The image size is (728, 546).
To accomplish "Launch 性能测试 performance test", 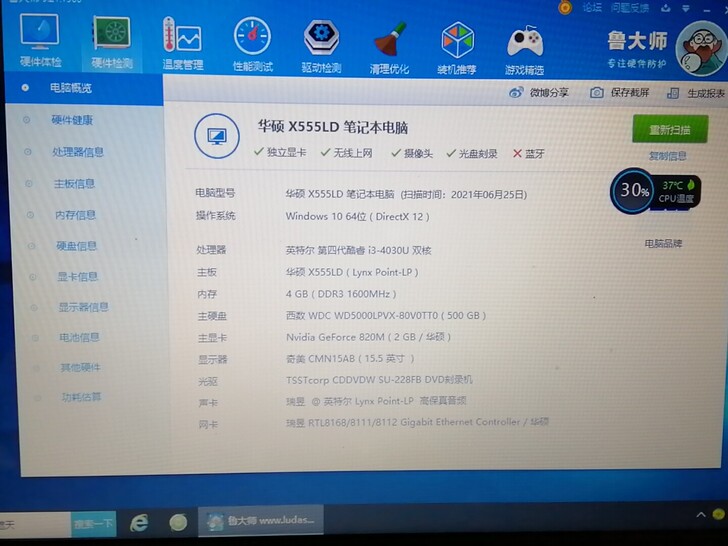I will pyautogui.click(x=253, y=45).
